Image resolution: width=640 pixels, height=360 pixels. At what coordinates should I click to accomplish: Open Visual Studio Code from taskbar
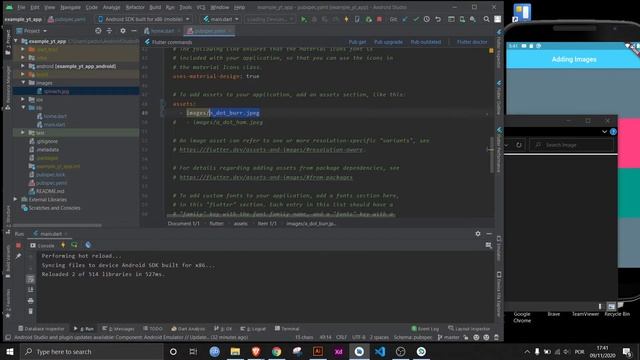(380, 351)
